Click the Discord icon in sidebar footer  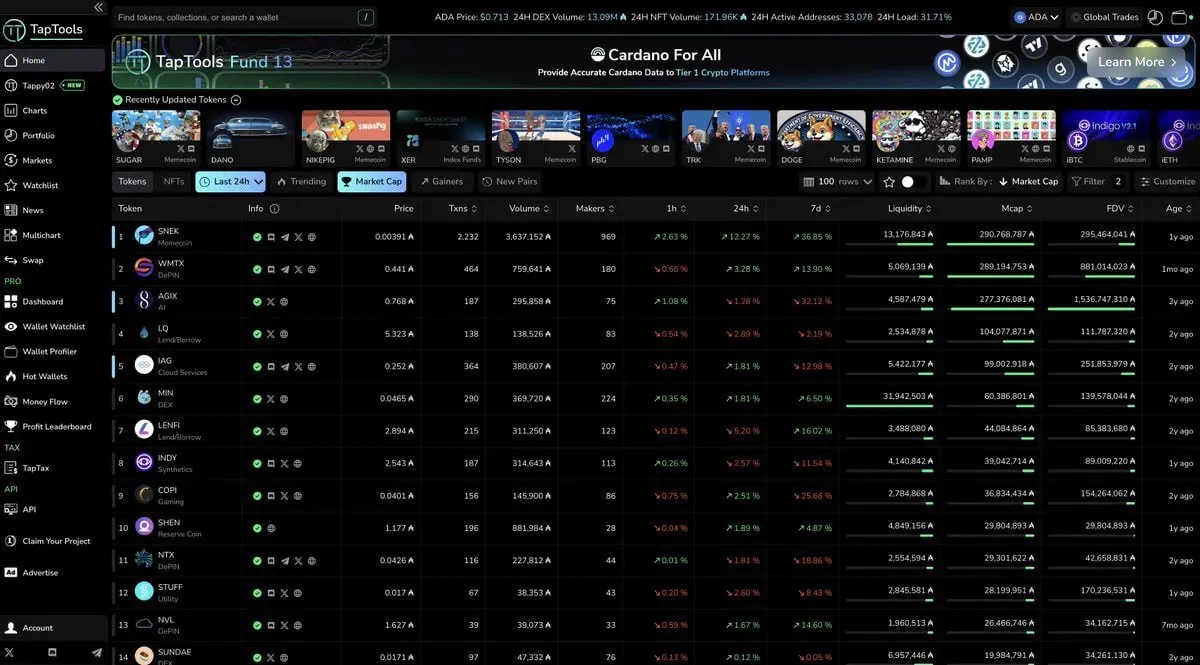tap(53, 652)
